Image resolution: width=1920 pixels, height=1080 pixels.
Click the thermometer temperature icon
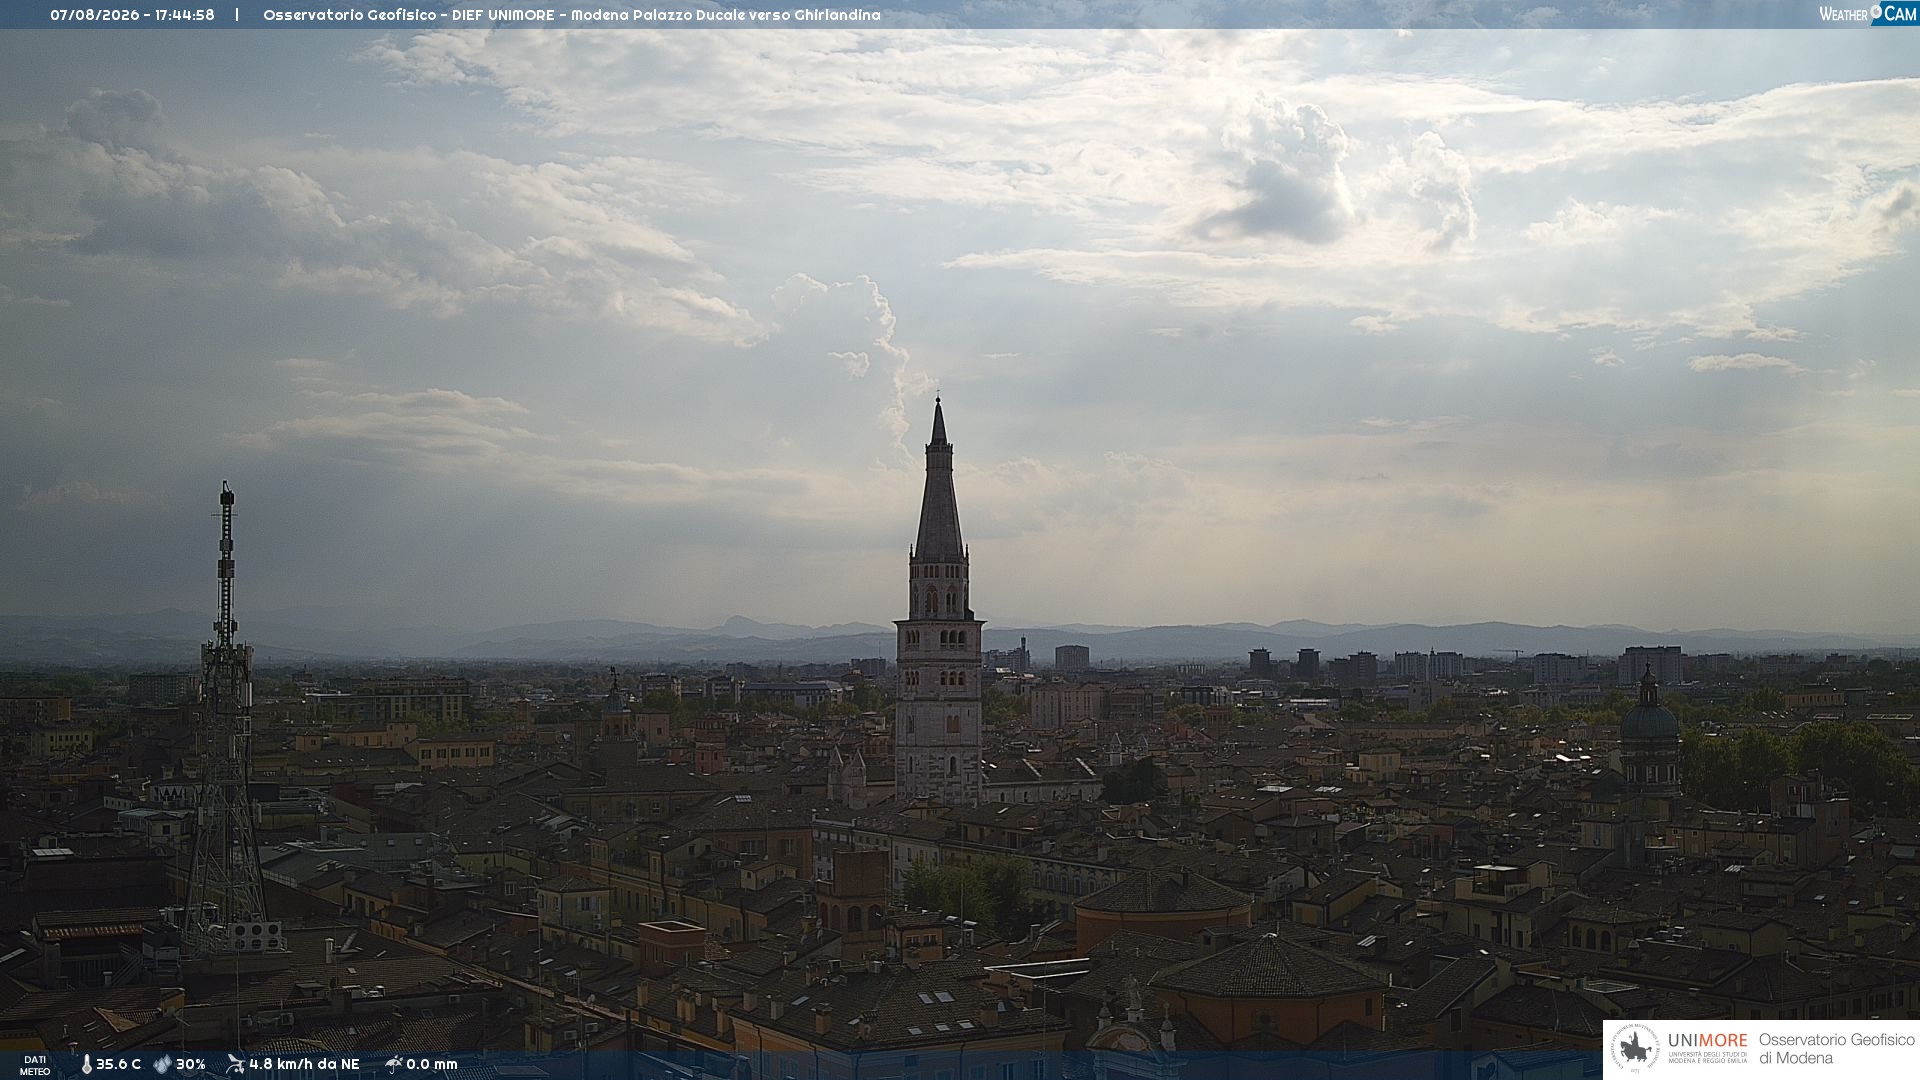click(87, 1064)
